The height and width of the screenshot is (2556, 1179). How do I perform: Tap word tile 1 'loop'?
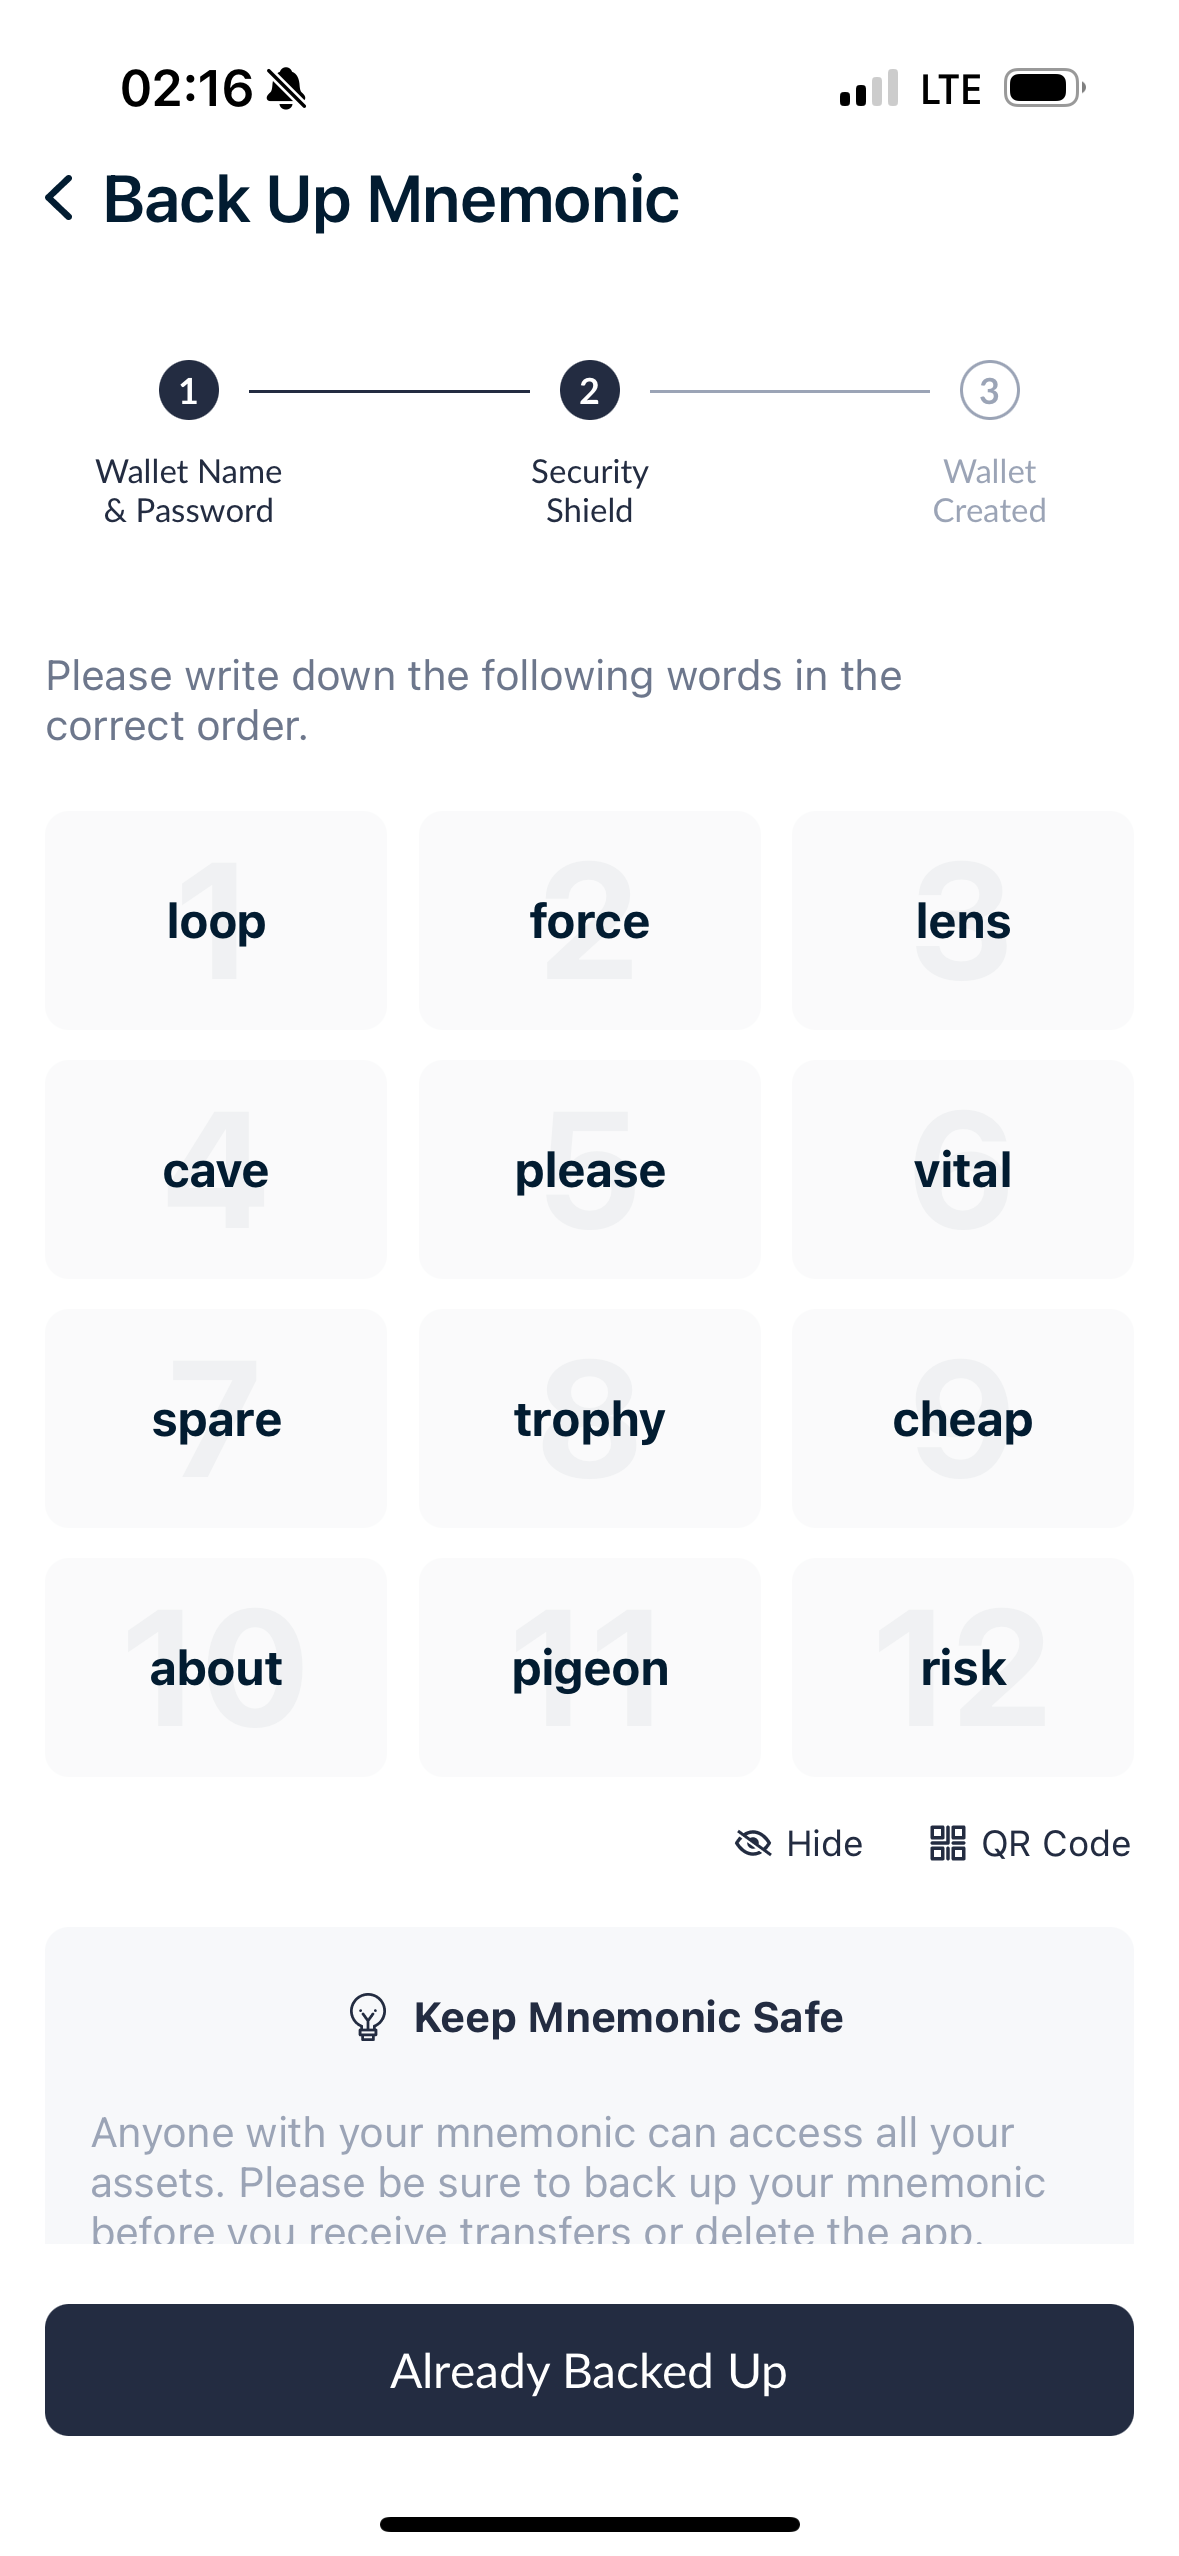[x=216, y=920]
